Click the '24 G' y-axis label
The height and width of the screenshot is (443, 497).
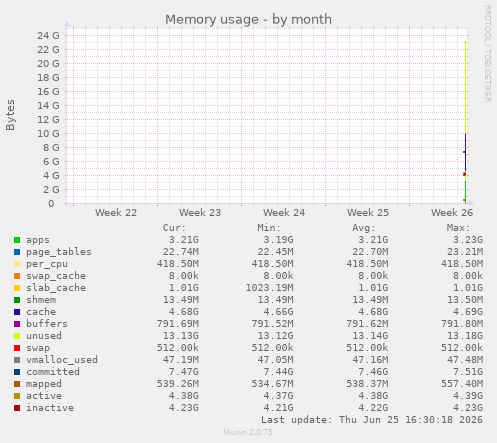48,35
